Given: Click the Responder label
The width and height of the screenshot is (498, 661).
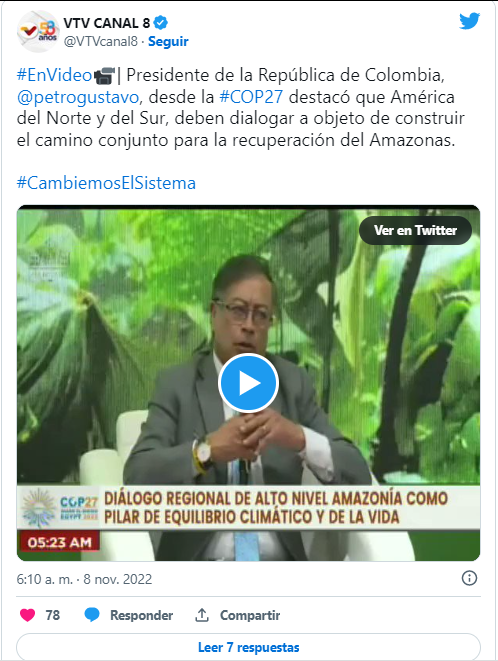Looking at the screenshot, I should 142,615.
